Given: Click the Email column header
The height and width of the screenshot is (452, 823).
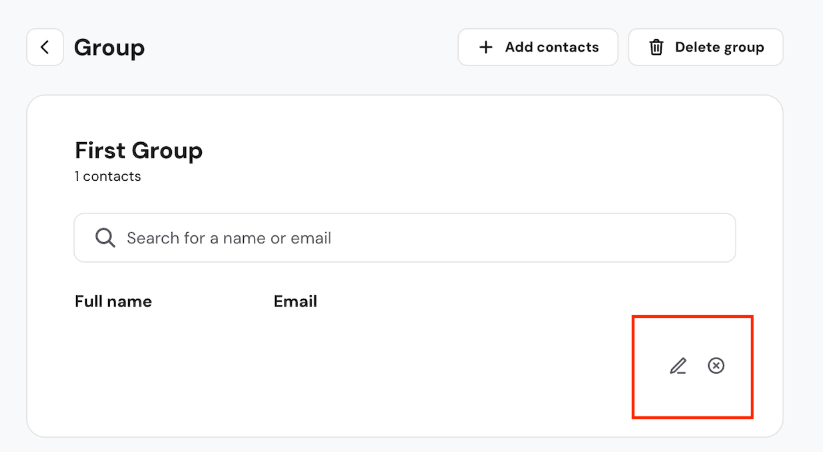Looking at the screenshot, I should point(295,301).
